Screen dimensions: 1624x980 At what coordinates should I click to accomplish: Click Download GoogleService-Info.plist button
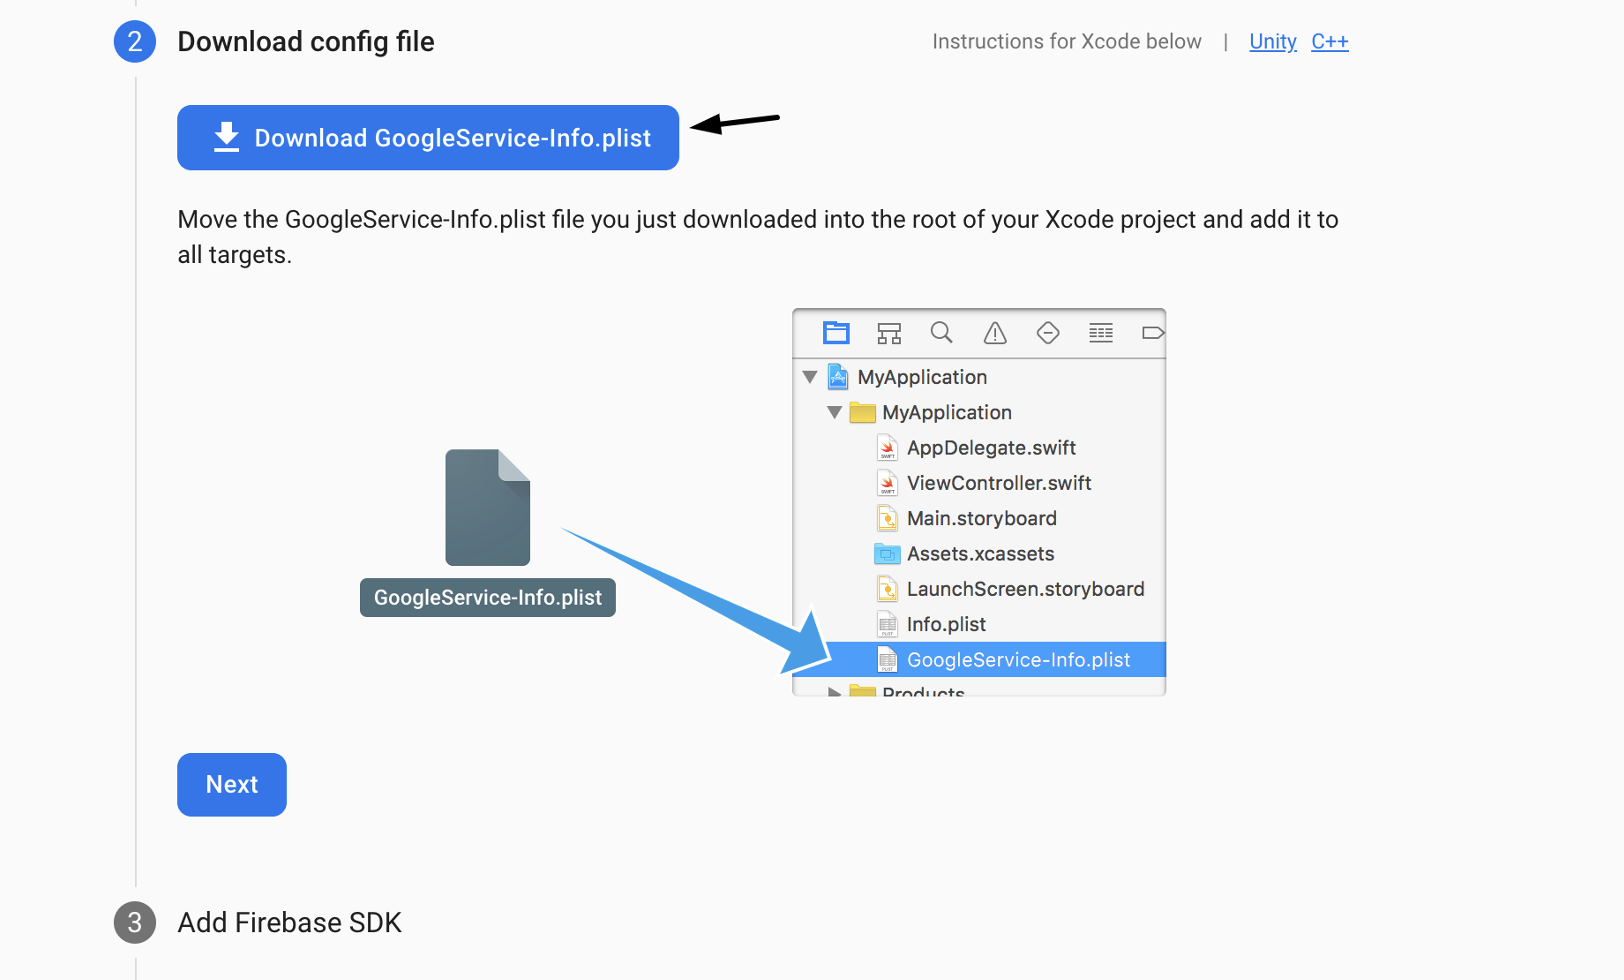[428, 138]
